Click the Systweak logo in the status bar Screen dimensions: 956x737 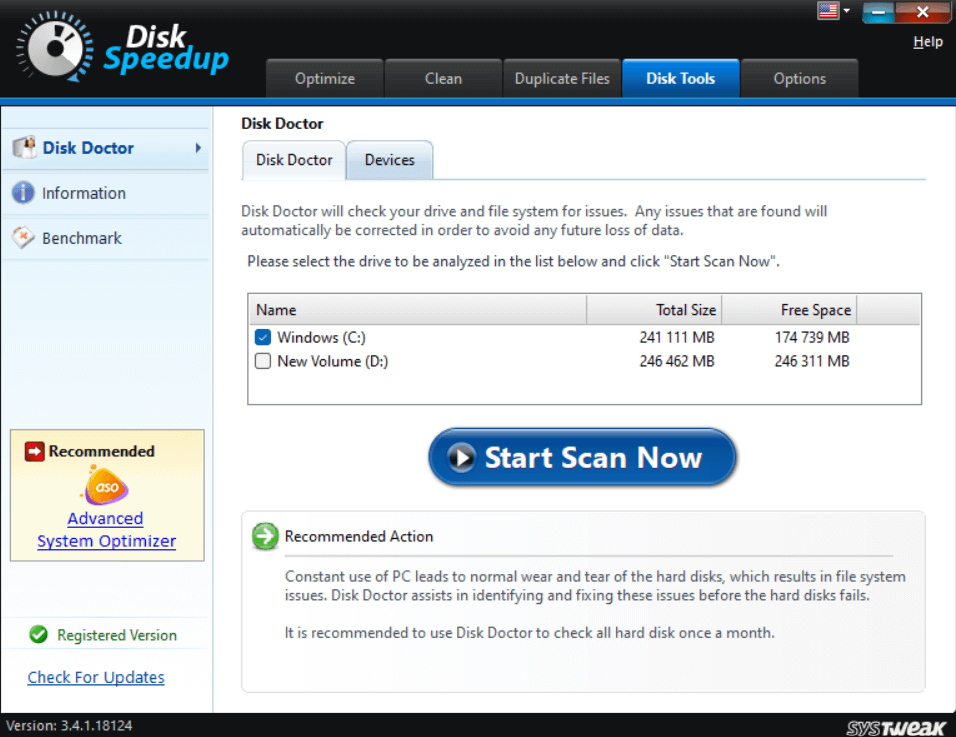tap(897, 727)
